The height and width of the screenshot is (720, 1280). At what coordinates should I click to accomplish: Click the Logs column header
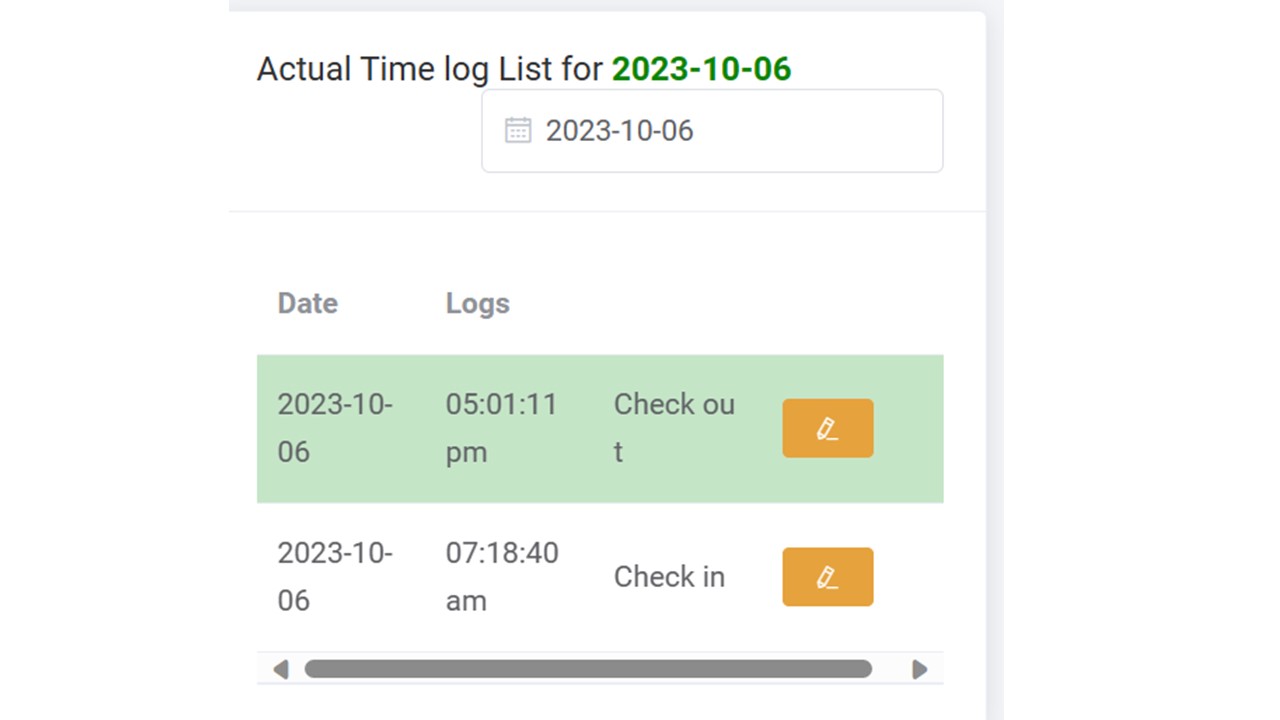(x=478, y=304)
